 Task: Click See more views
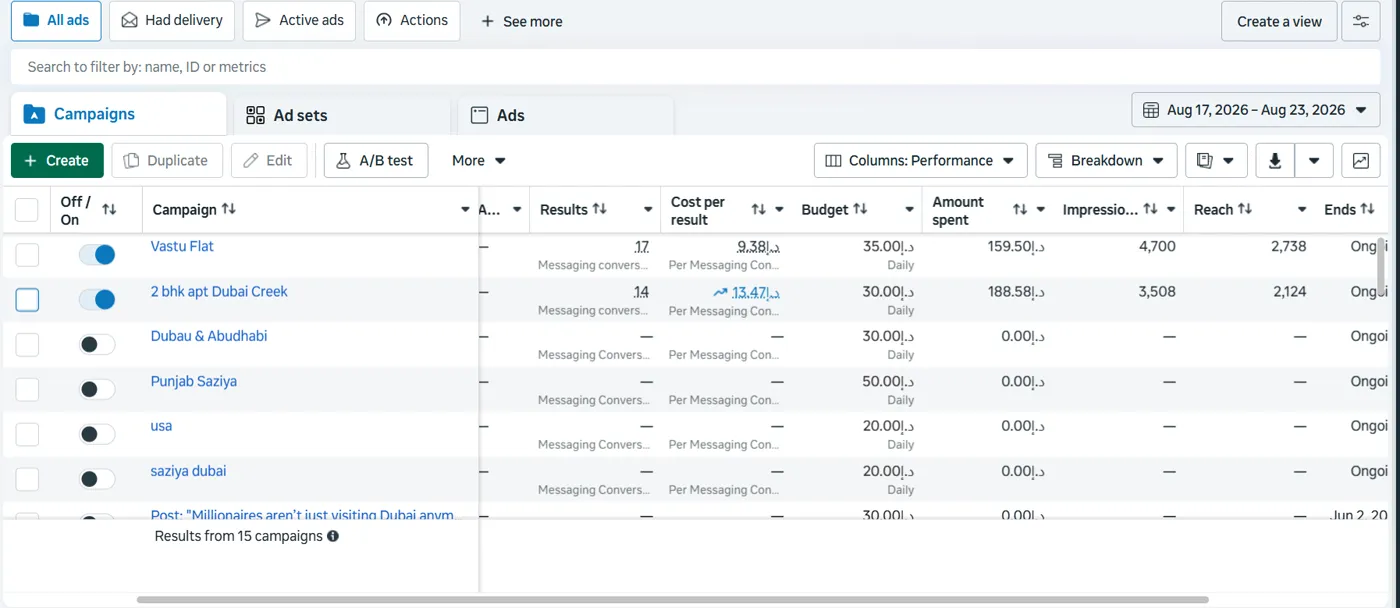(x=521, y=21)
